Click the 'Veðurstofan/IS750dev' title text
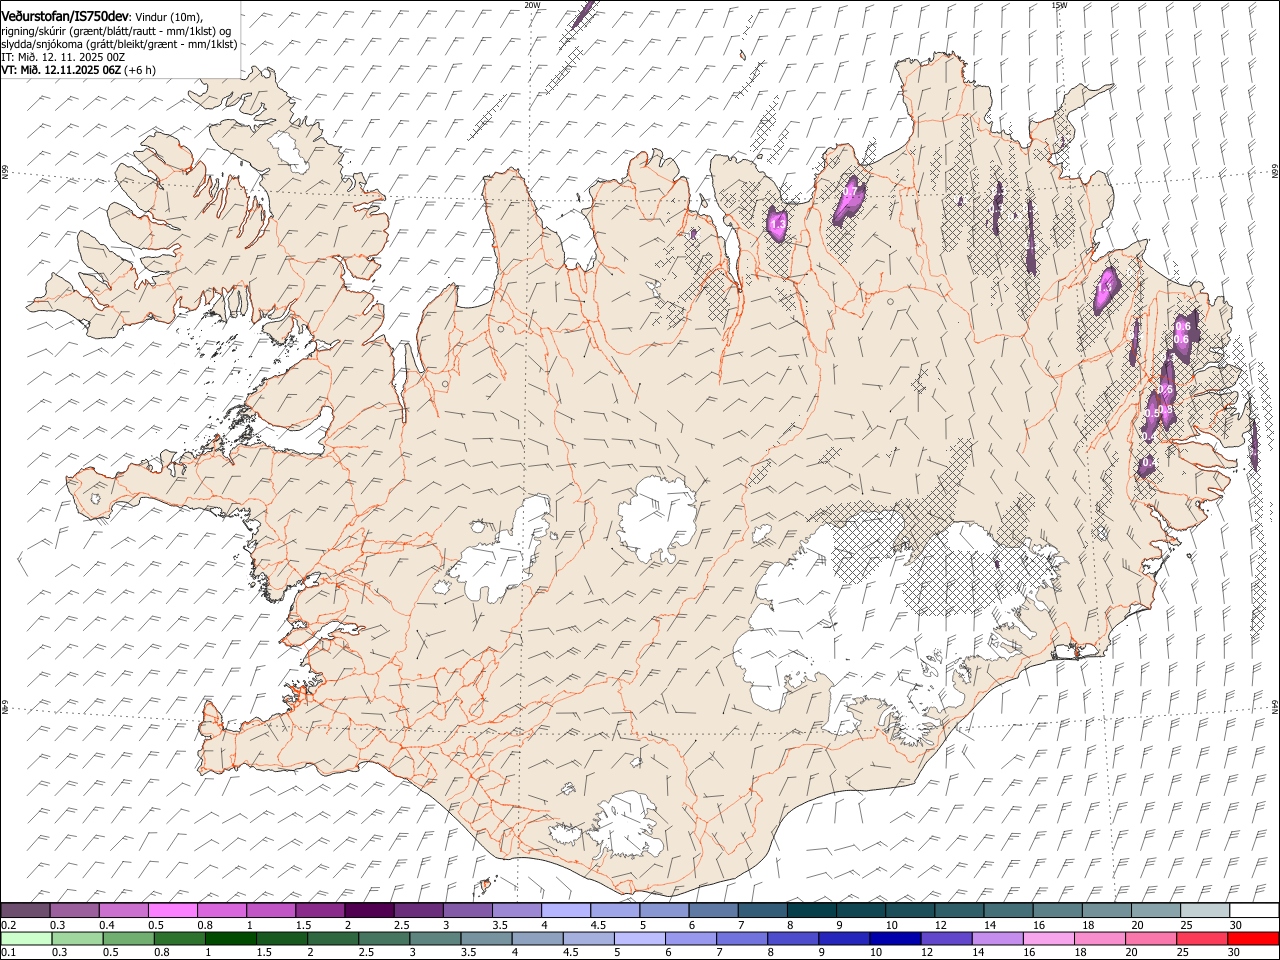This screenshot has width=1280, height=960. click(66, 16)
